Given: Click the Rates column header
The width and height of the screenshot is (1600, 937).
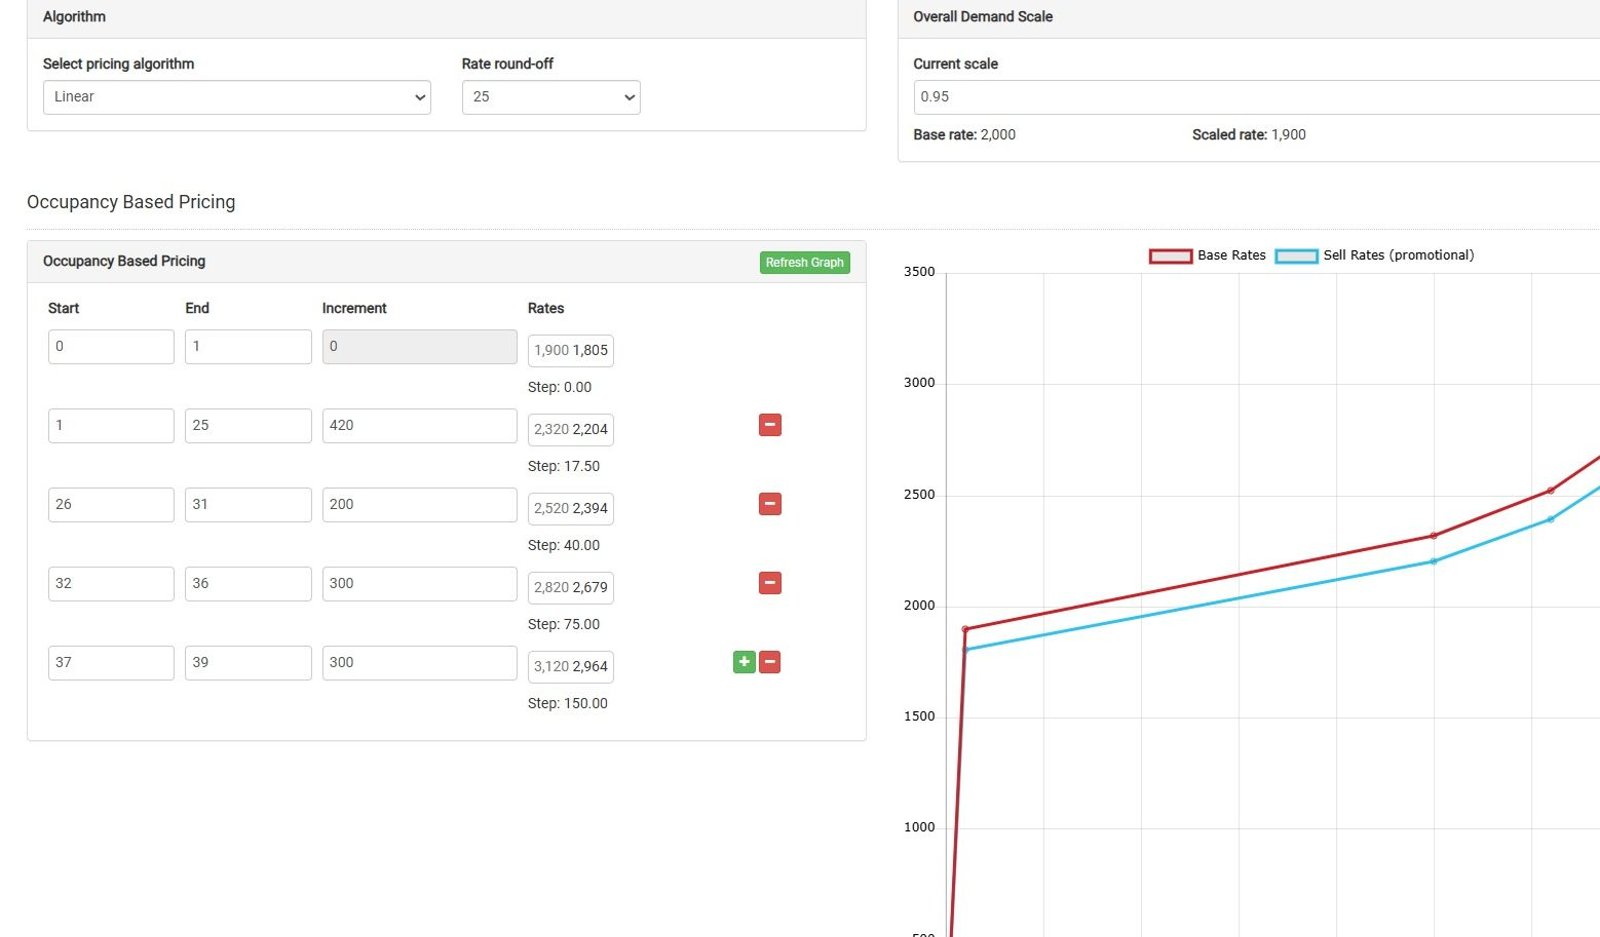Looking at the screenshot, I should [x=546, y=308].
